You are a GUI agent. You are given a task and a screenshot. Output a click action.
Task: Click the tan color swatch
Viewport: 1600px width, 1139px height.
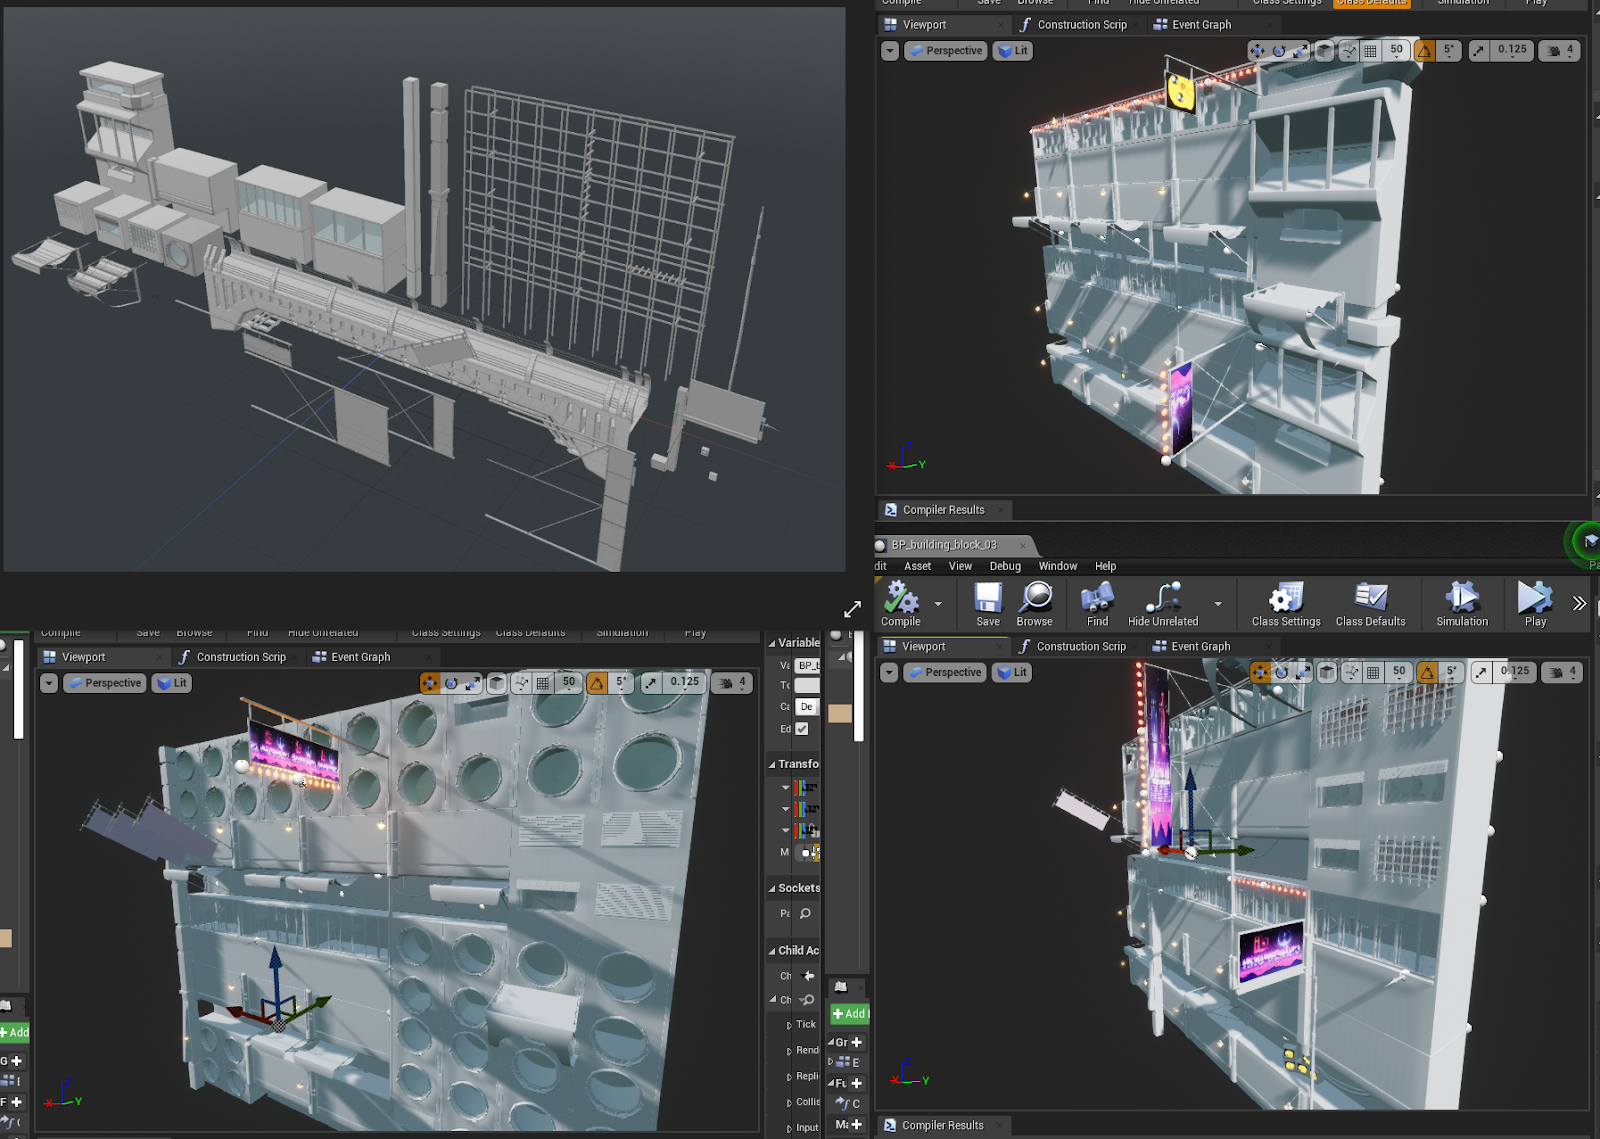(840, 713)
